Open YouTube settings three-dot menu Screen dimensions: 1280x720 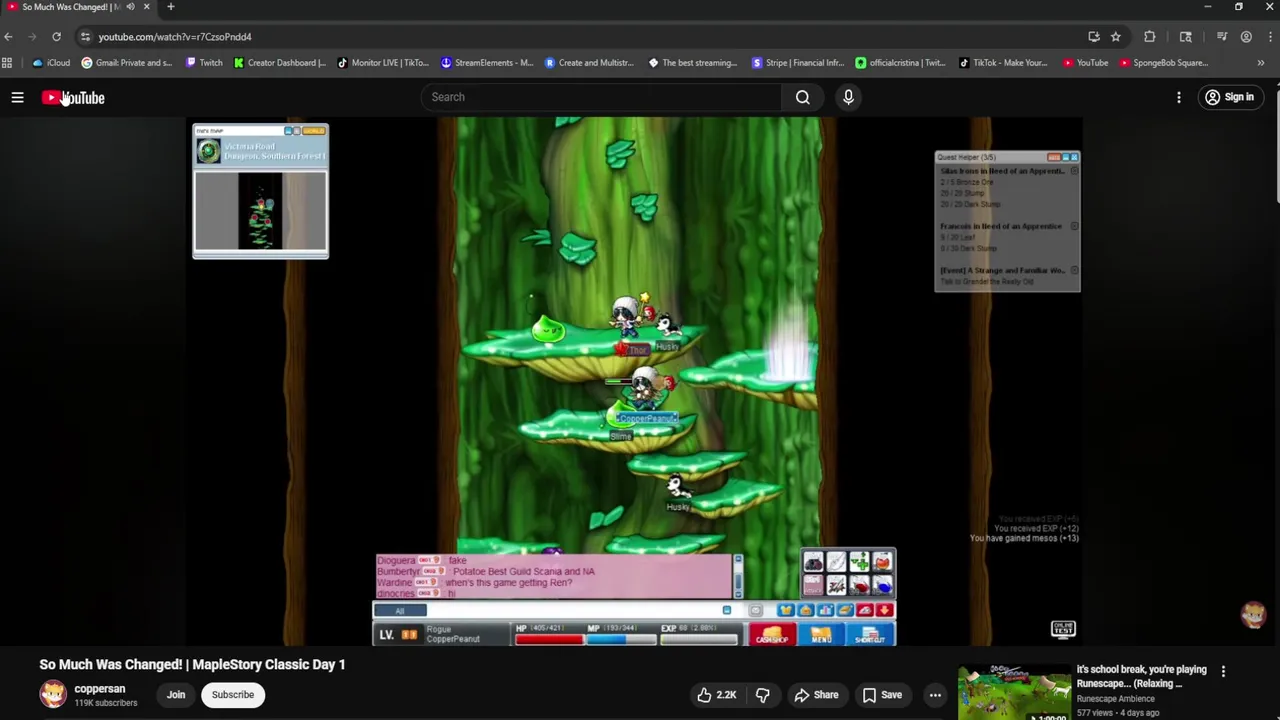tap(1179, 97)
